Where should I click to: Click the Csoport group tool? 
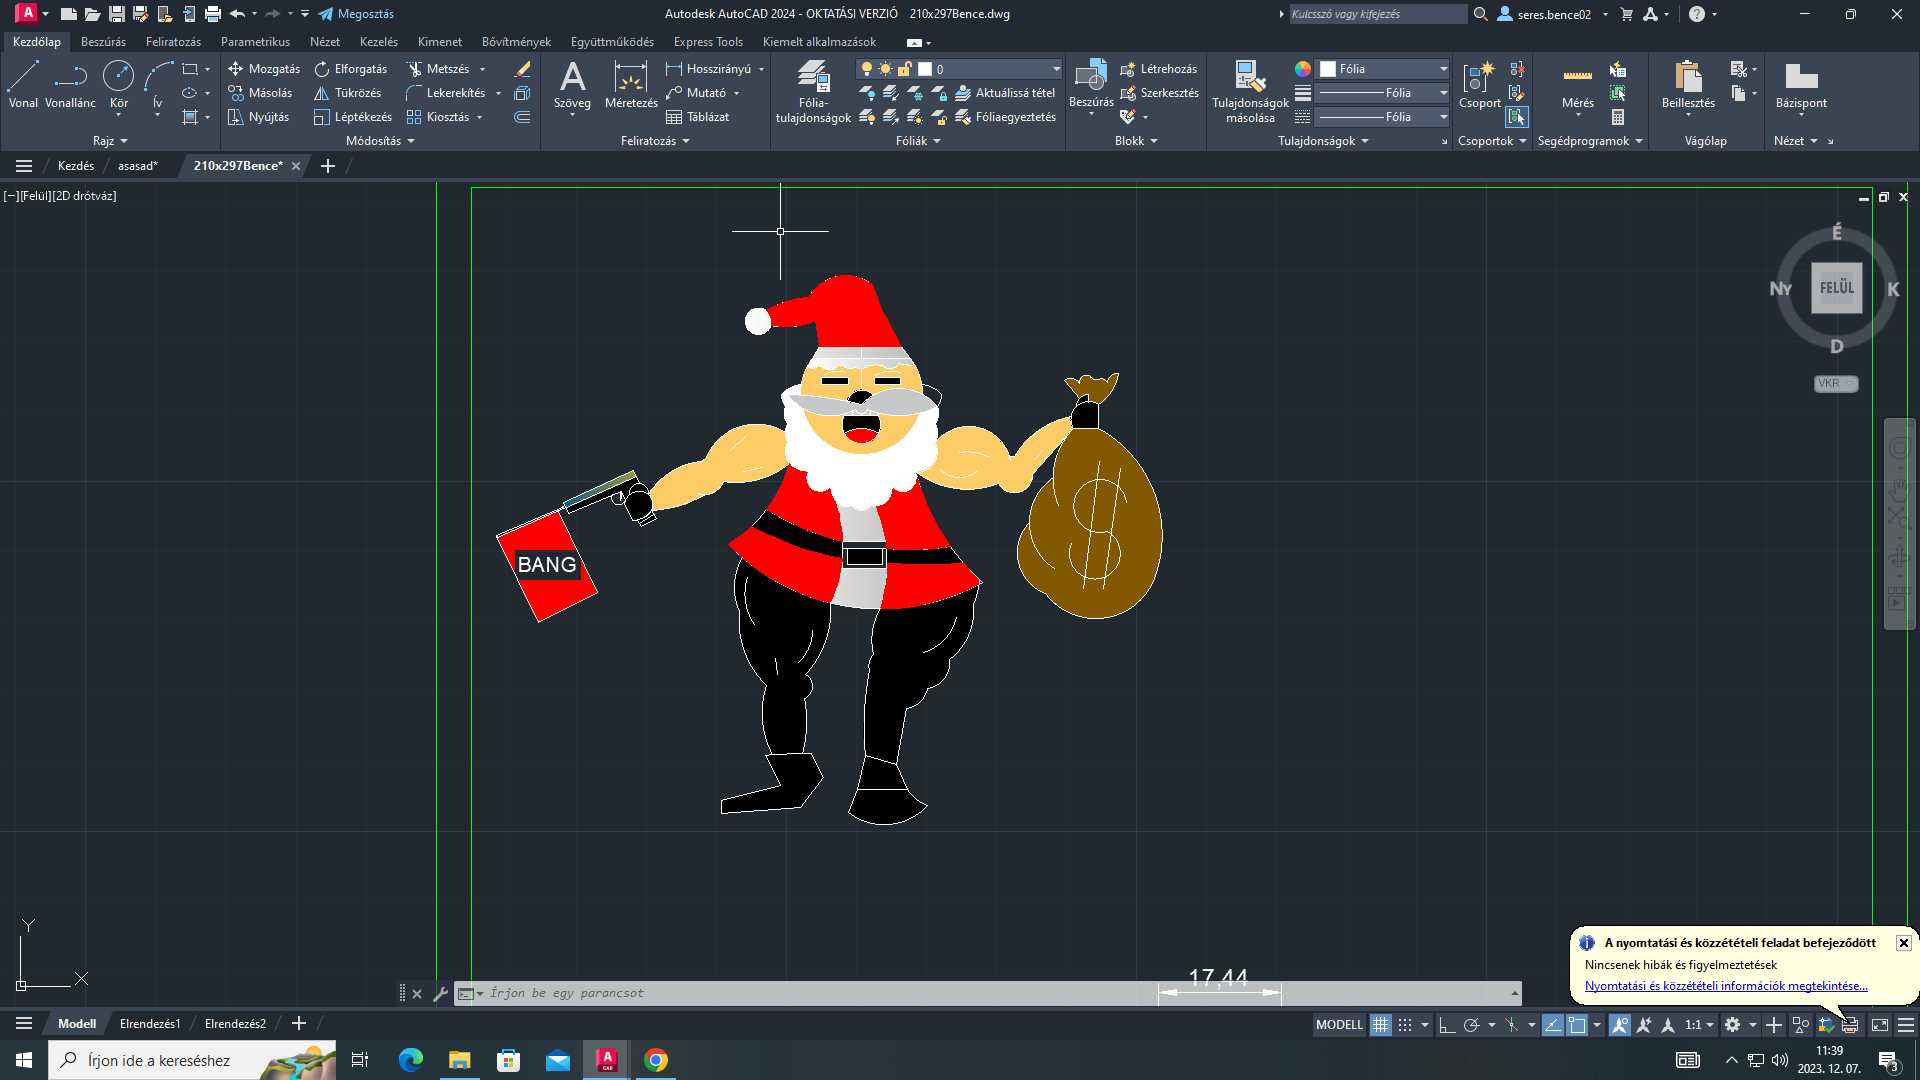coord(1479,84)
